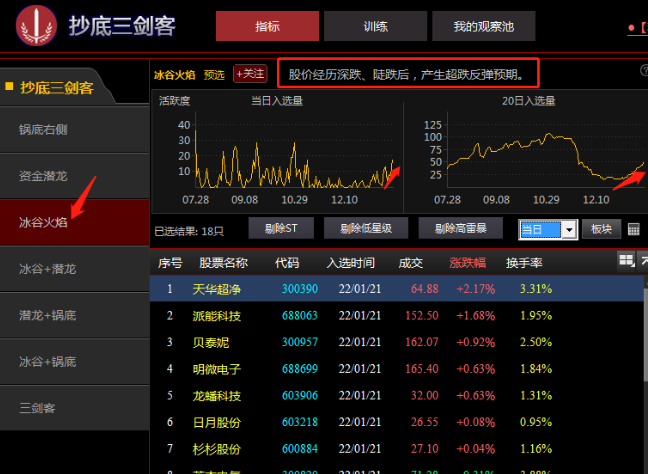Switch to the 指标 tab
Viewport: 648px width, 474px height.
(267, 26)
